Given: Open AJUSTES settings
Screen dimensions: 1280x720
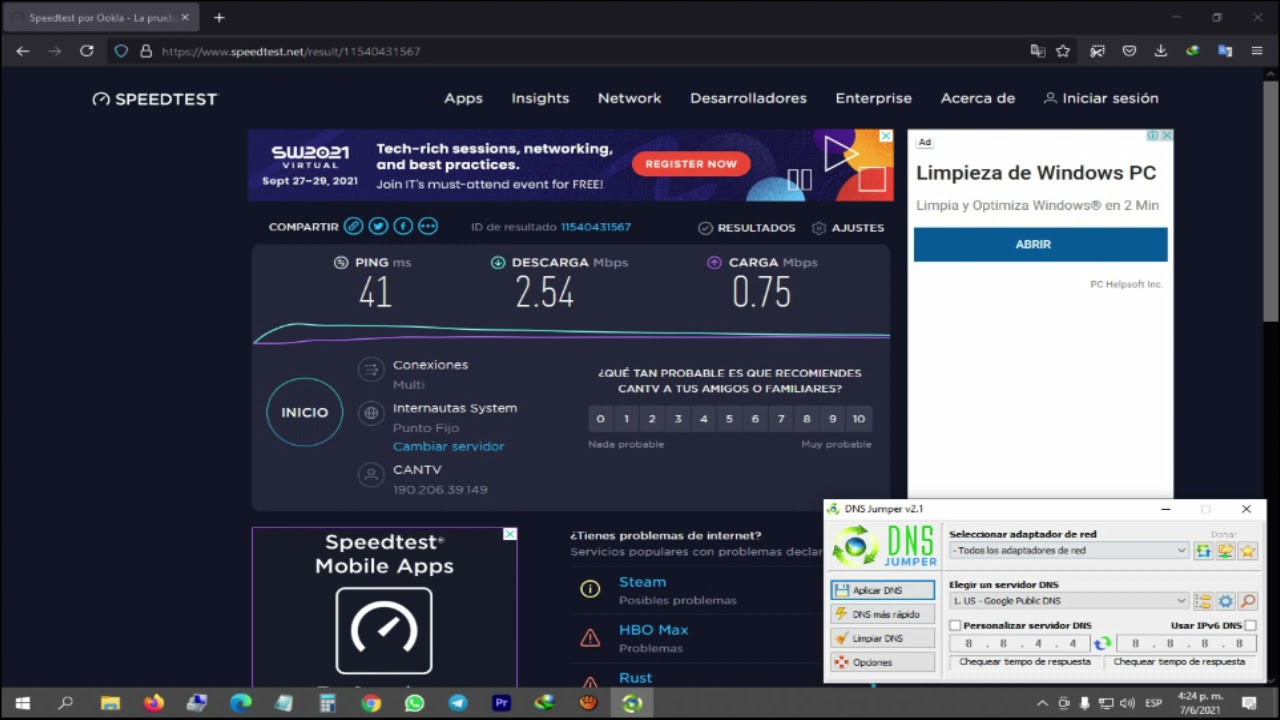Looking at the screenshot, I should coord(848,228).
